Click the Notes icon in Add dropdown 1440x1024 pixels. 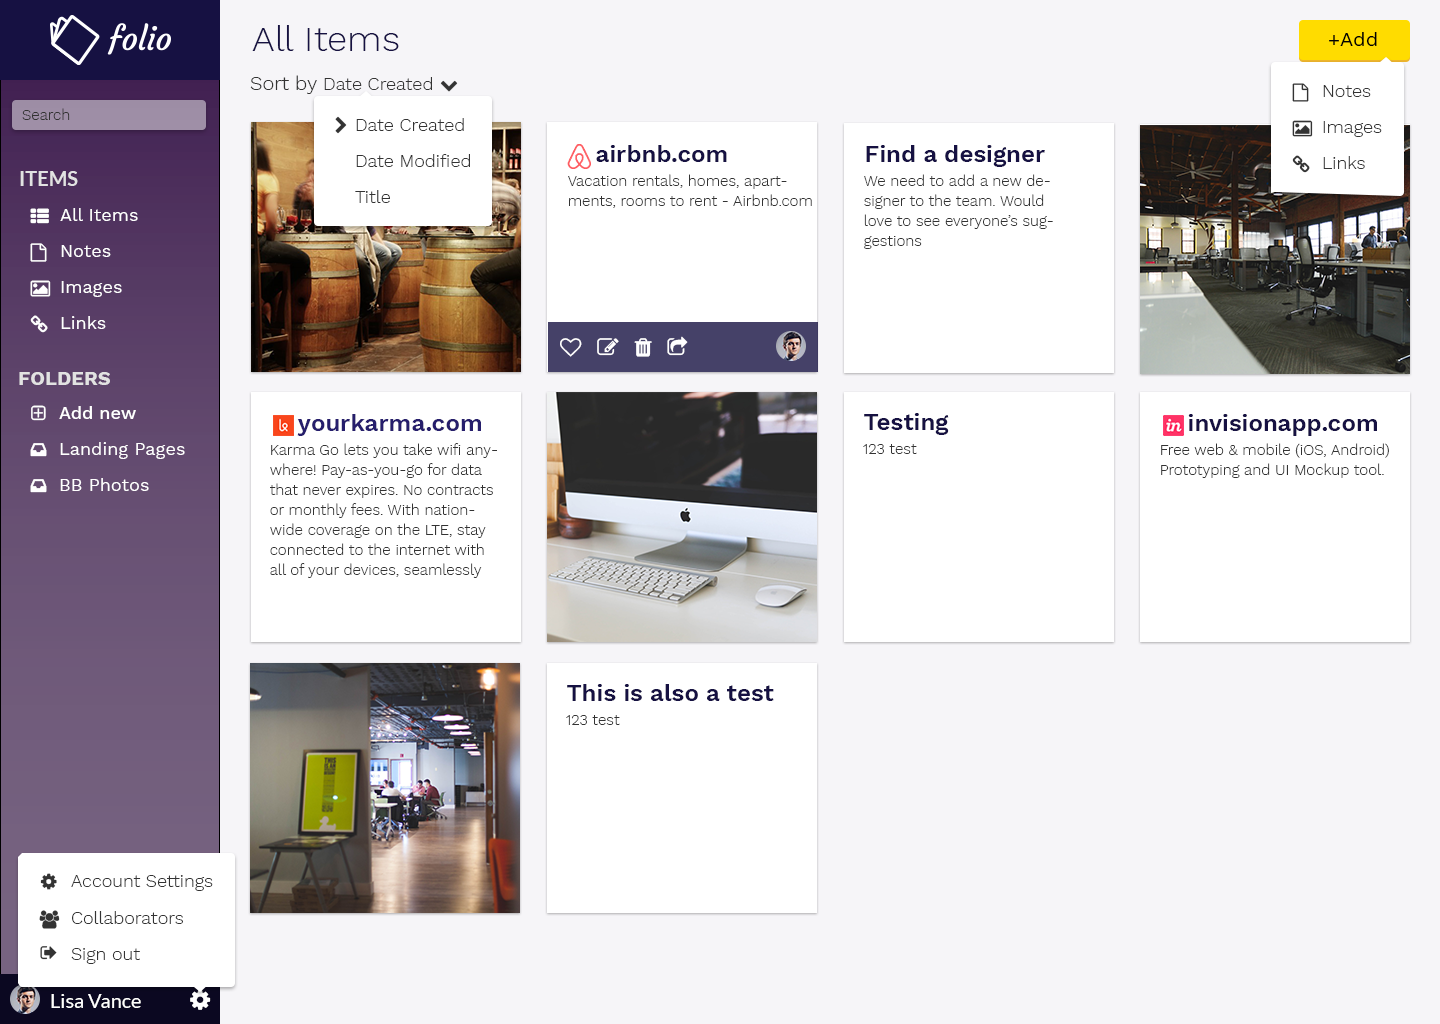pyautogui.click(x=1301, y=92)
